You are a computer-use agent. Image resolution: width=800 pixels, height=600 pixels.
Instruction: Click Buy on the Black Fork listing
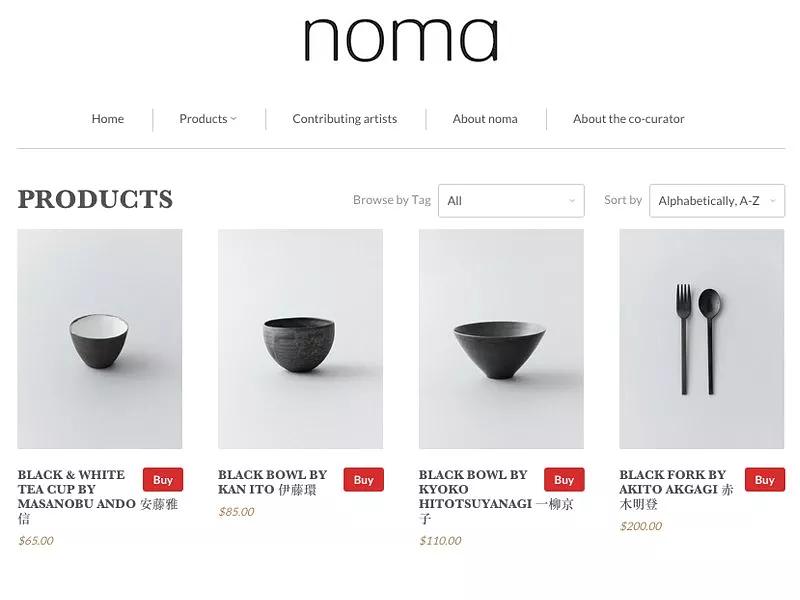click(x=764, y=479)
